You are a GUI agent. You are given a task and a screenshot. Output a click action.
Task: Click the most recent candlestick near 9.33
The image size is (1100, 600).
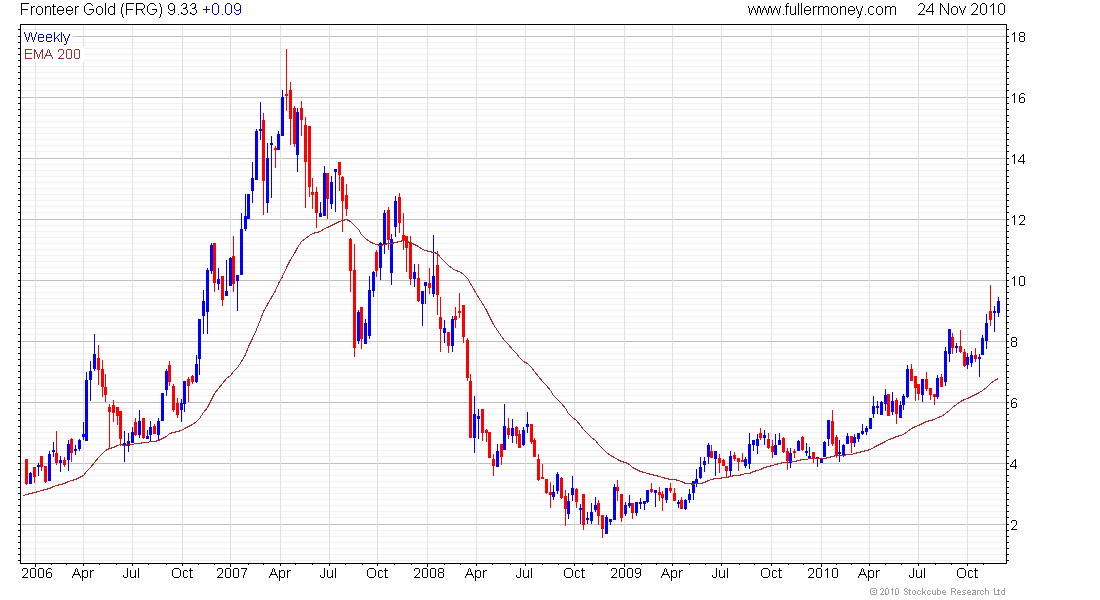click(x=998, y=307)
